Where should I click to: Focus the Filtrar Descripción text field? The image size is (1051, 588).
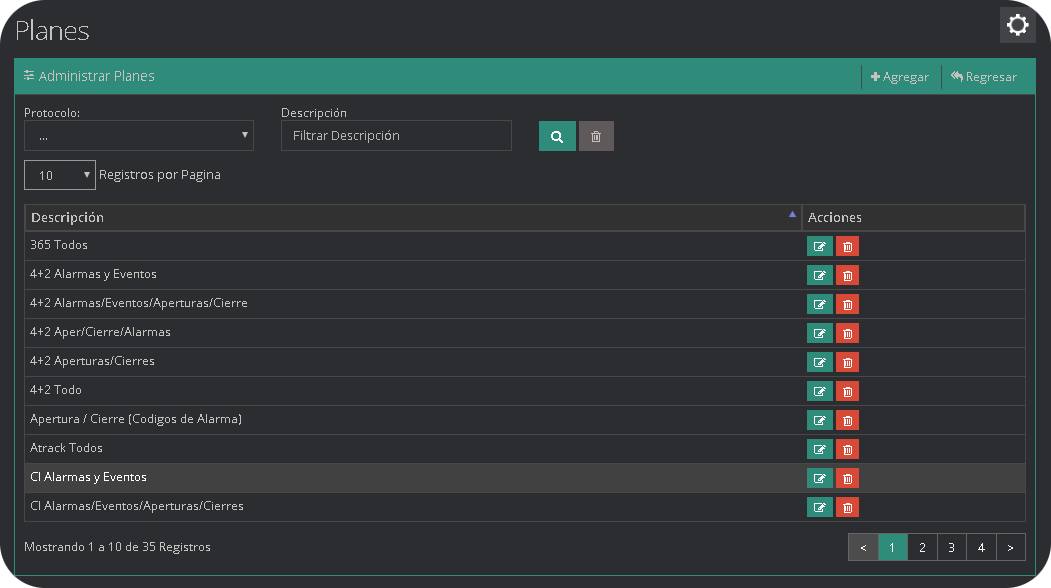tap(396, 136)
